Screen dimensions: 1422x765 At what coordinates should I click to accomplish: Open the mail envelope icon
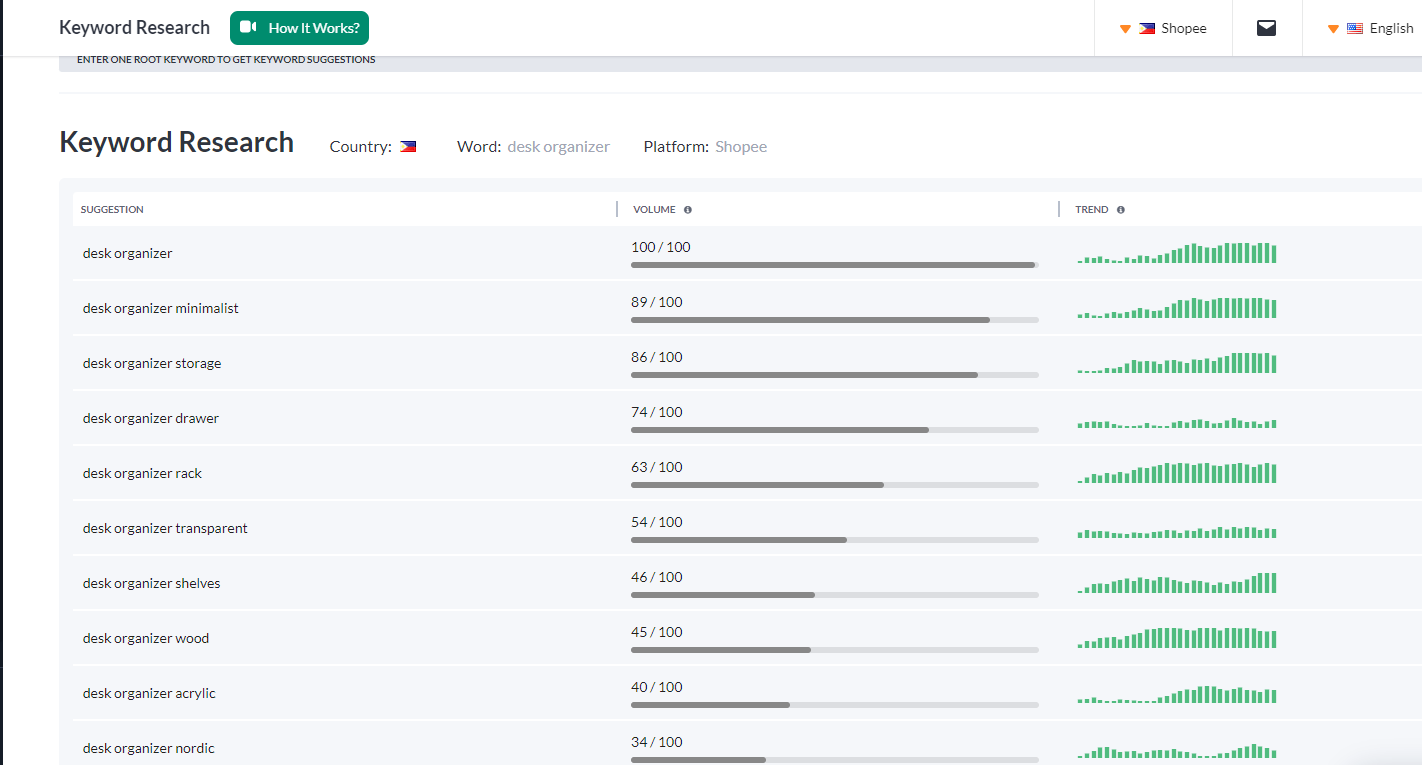tap(1266, 28)
